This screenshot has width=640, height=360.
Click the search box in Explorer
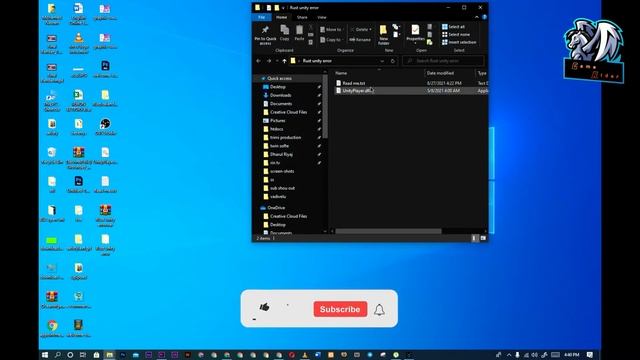[x=443, y=61]
